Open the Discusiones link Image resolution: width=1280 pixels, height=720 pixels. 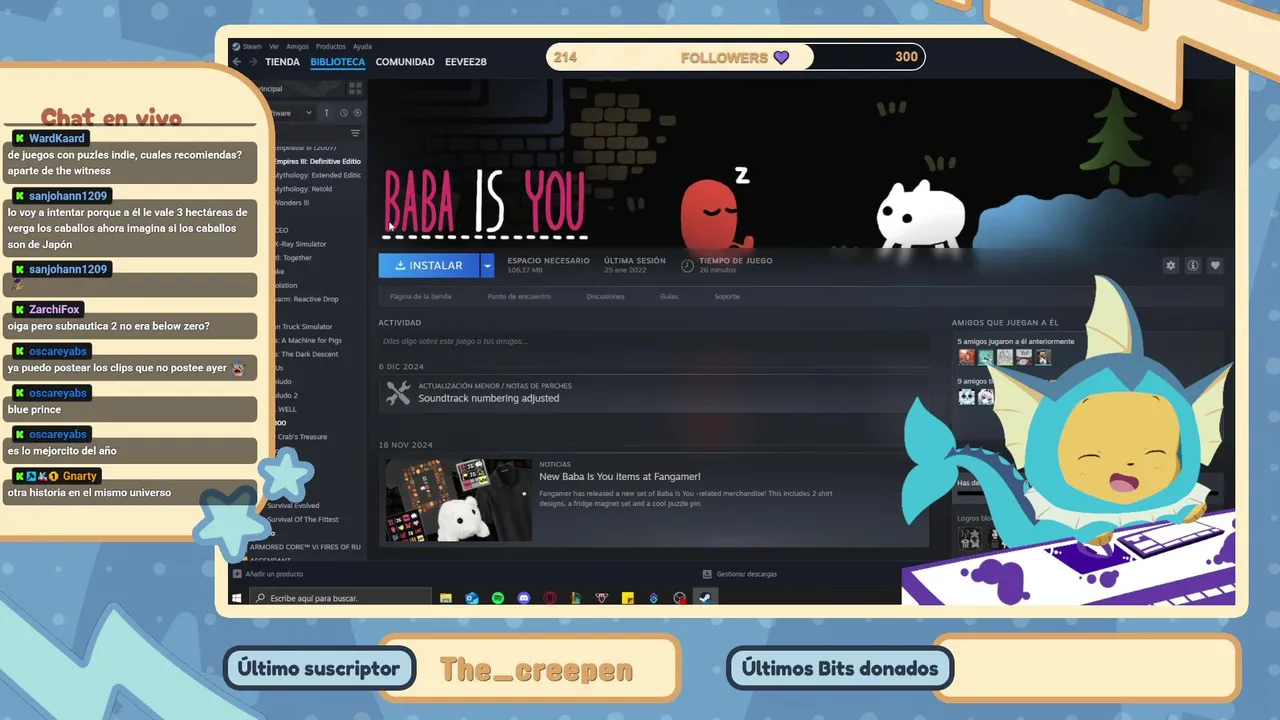pyautogui.click(x=605, y=296)
